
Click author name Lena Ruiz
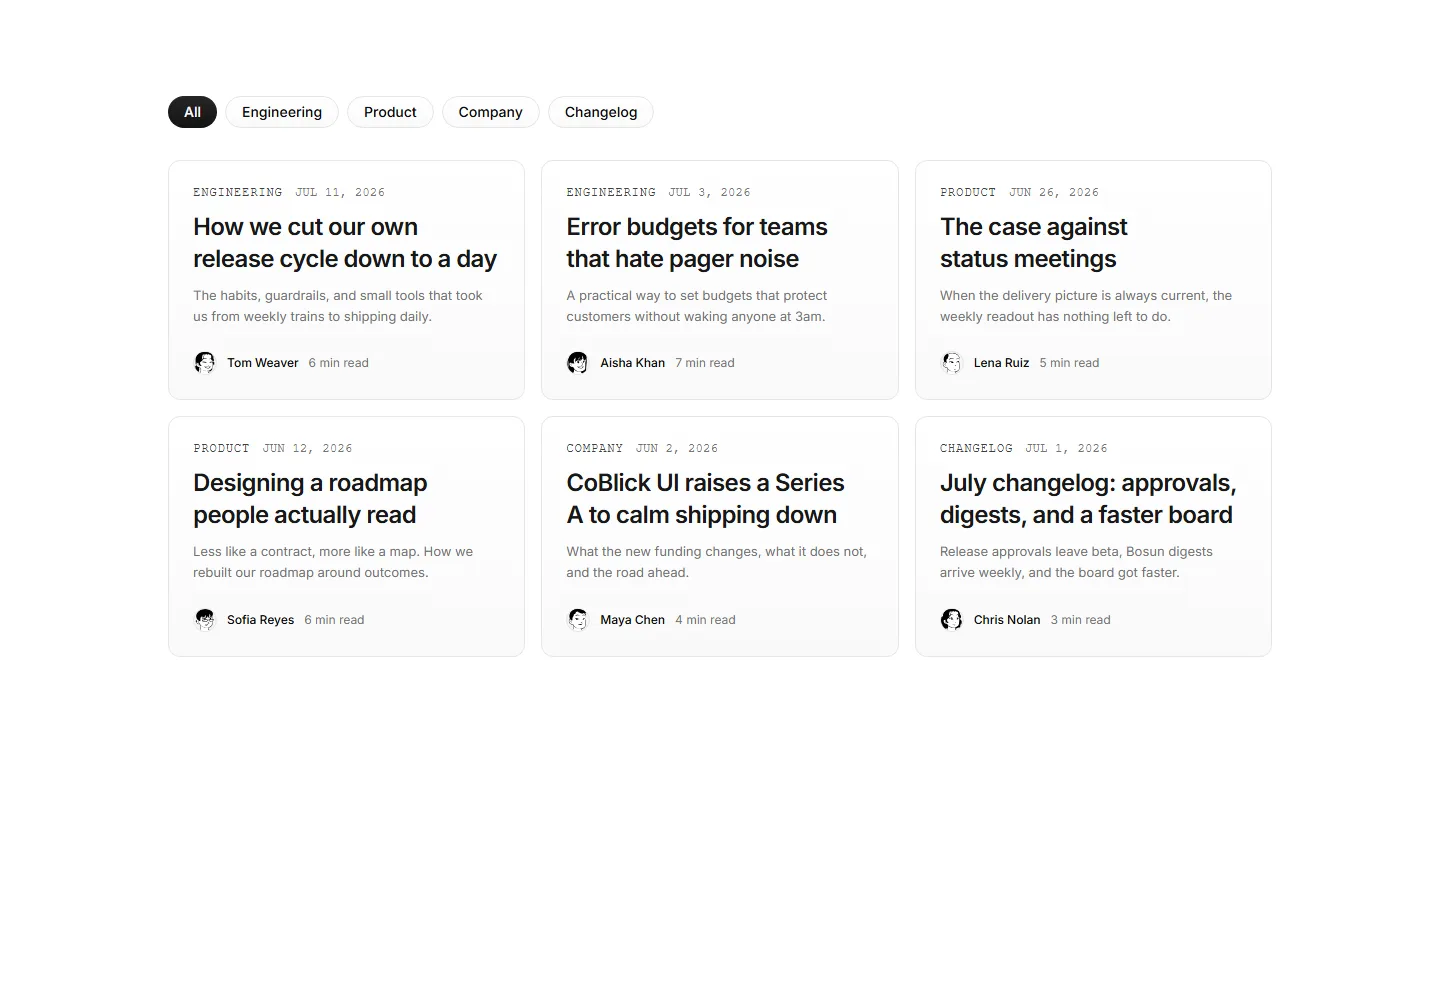pos(1001,363)
